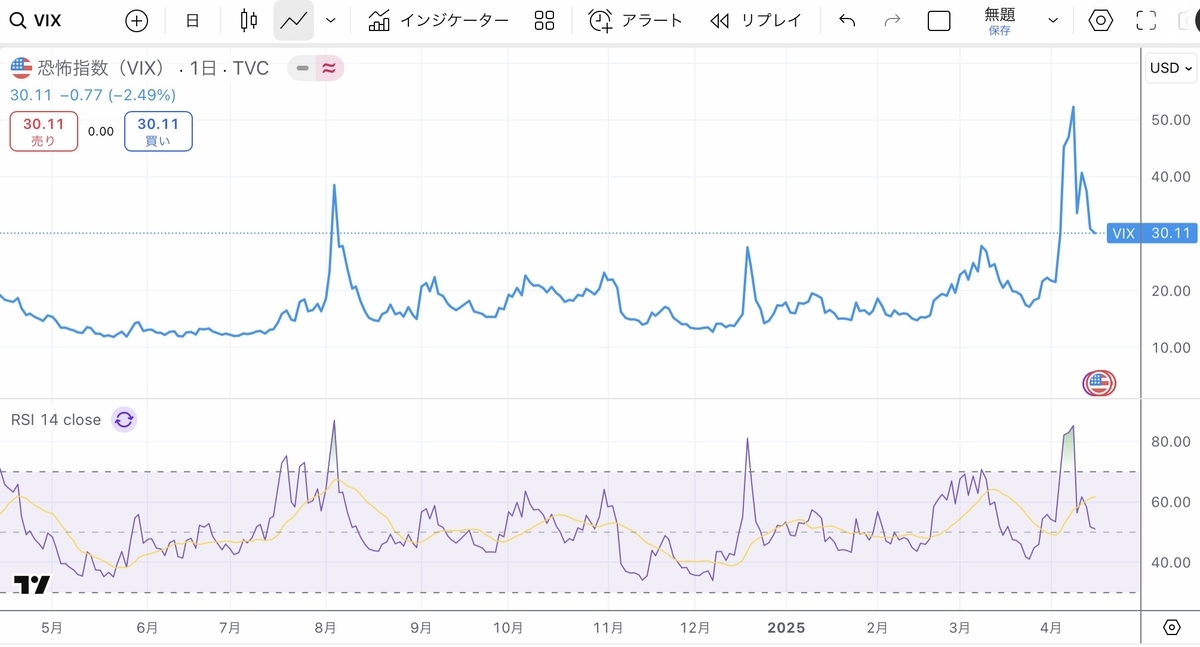The image size is (1200, 647).
Task: Add symbol with the plus circle icon
Action: (136, 20)
